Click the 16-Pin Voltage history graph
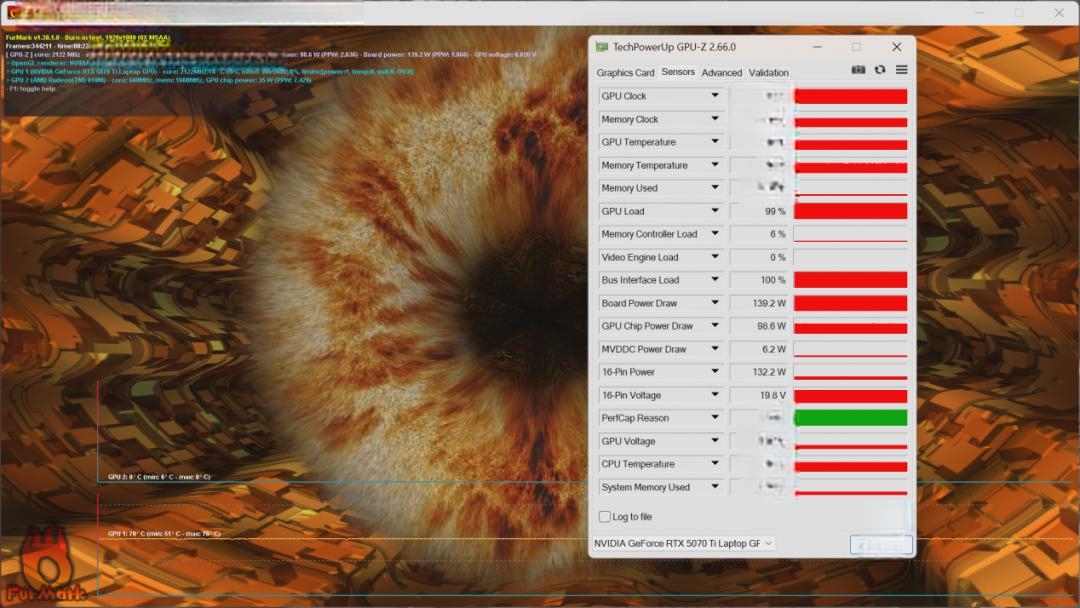 click(x=851, y=395)
